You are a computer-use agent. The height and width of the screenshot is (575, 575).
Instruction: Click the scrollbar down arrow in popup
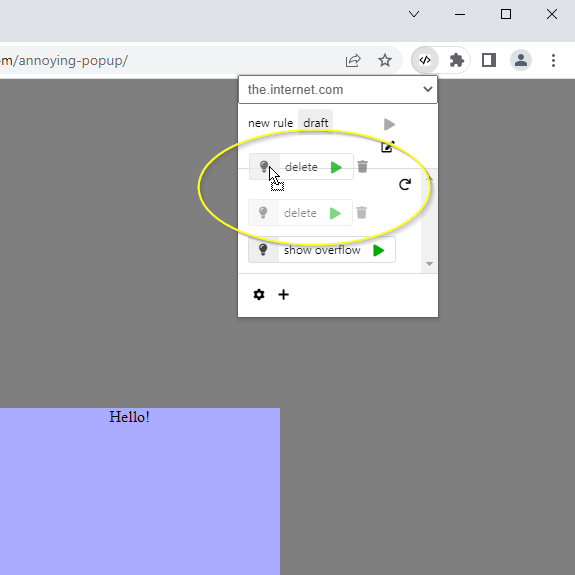(x=429, y=264)
